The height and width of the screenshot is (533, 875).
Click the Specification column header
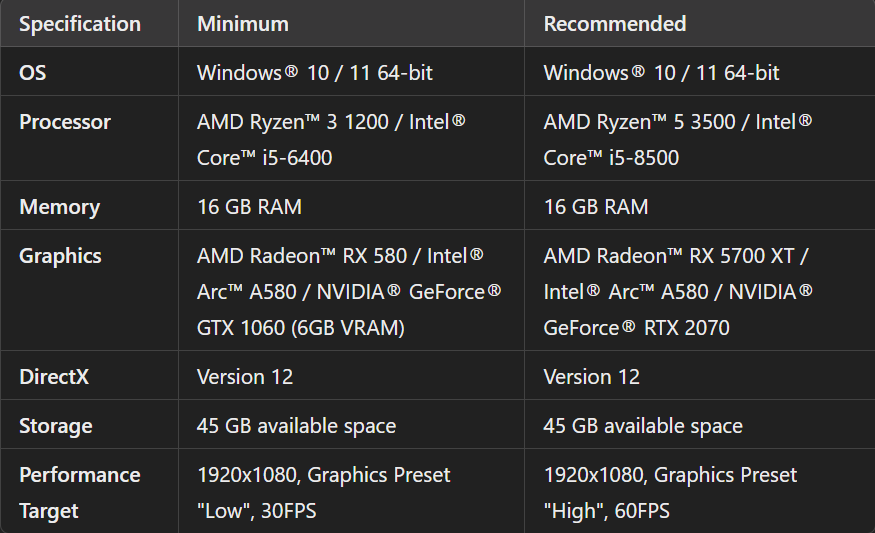(79, 23)
